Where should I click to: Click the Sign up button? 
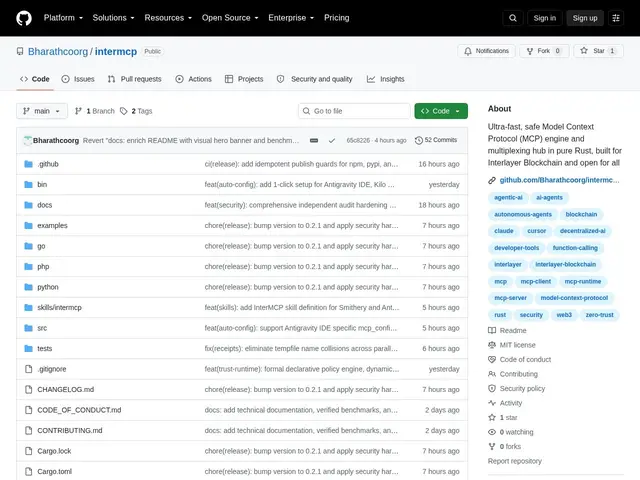(584, 18)
